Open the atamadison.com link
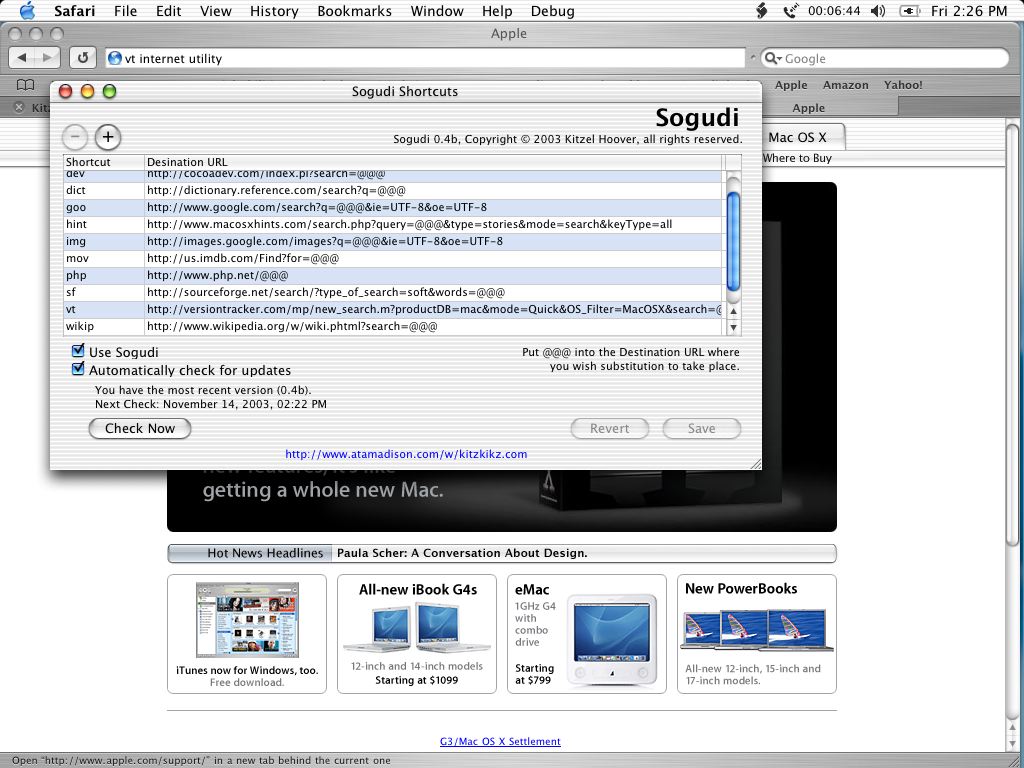This screenshot has width=1024, height=768. click(x=406, y=454)
